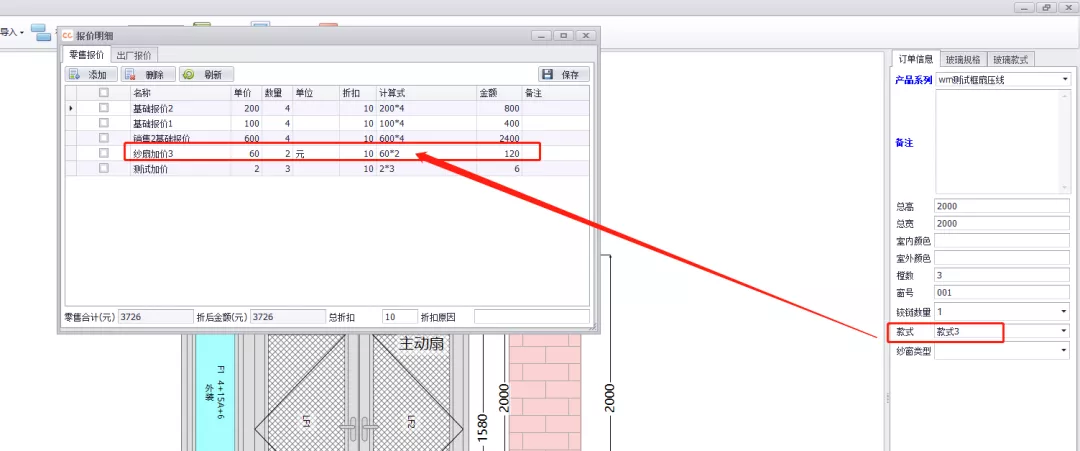The width and height of the screenshot is (1080, 451).
Task: Tick the checkbox for 纱扇加价3 row
Action: (x=103, y=153)
